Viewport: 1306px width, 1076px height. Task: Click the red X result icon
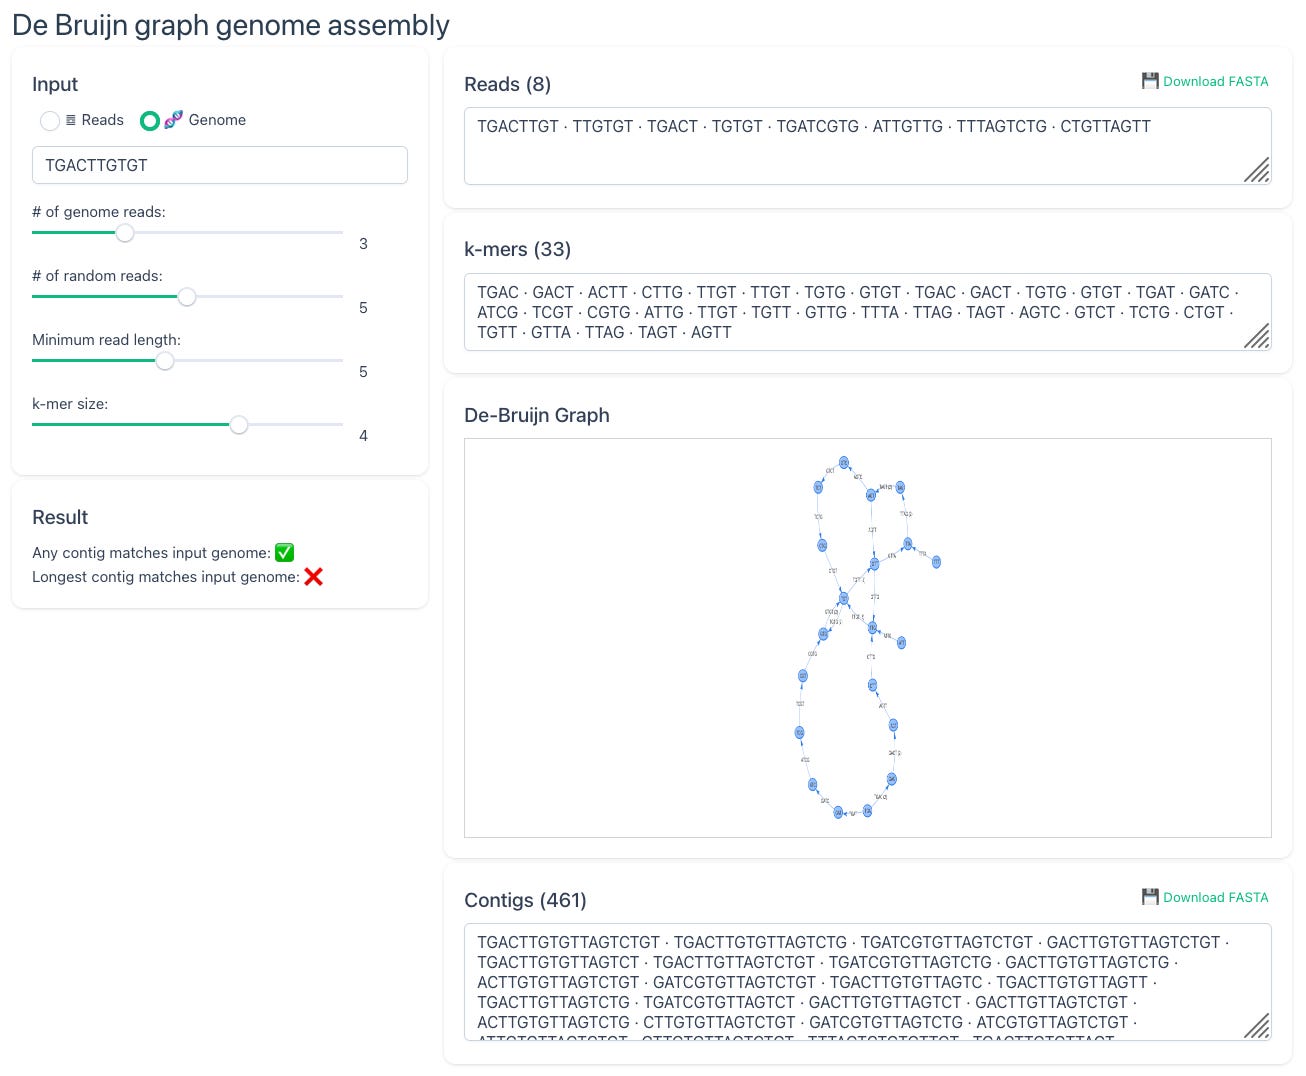(314, 576)
